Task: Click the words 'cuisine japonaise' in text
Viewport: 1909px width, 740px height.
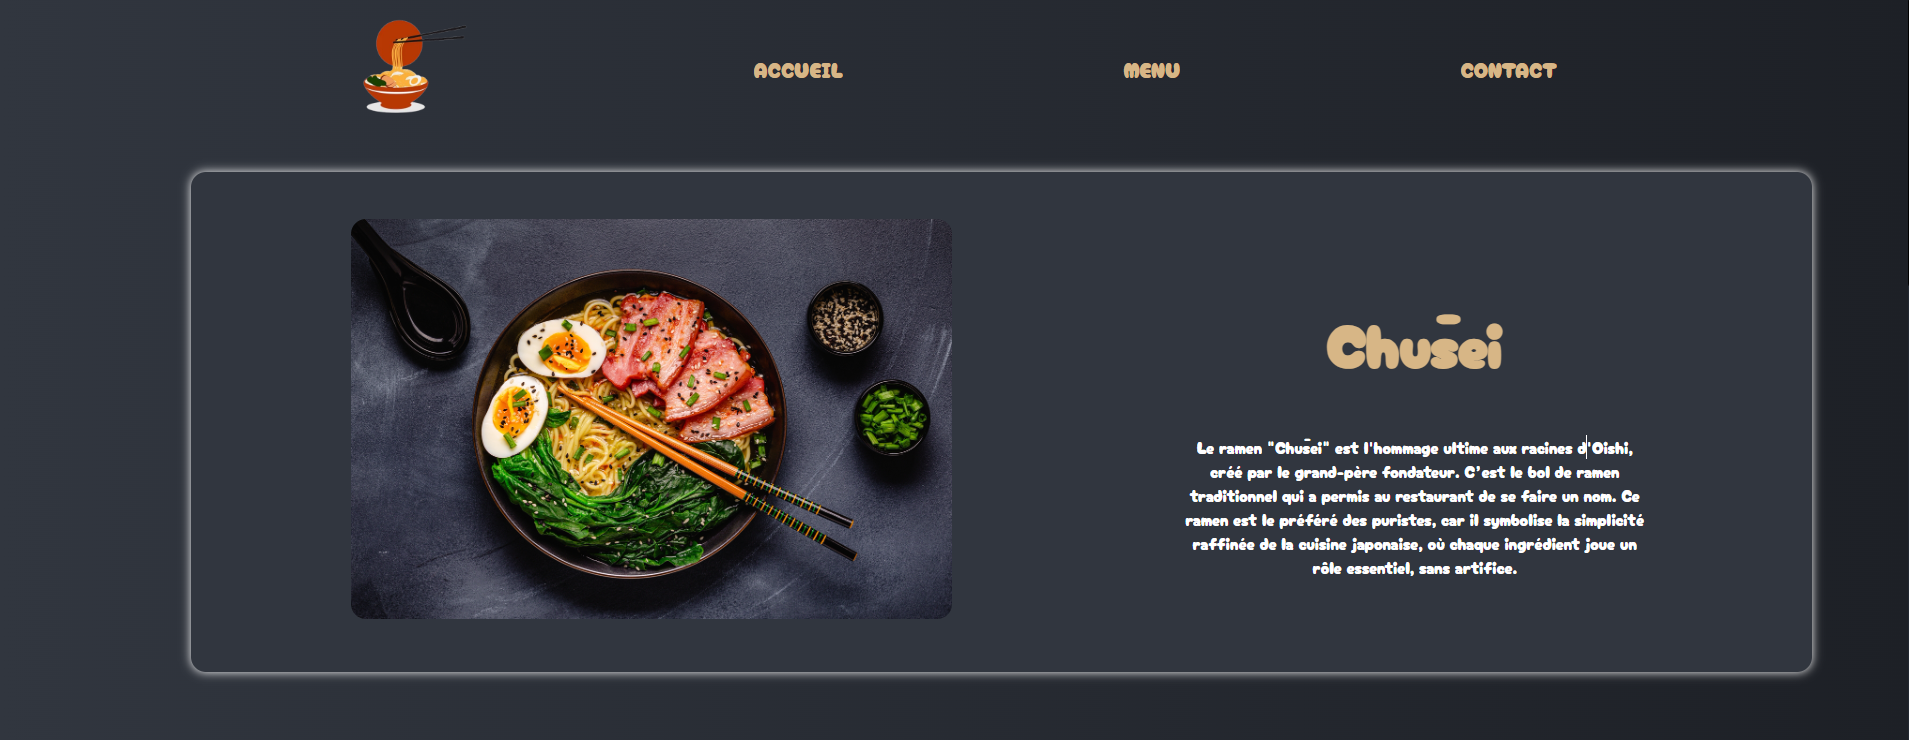Action: [1358, 544]
